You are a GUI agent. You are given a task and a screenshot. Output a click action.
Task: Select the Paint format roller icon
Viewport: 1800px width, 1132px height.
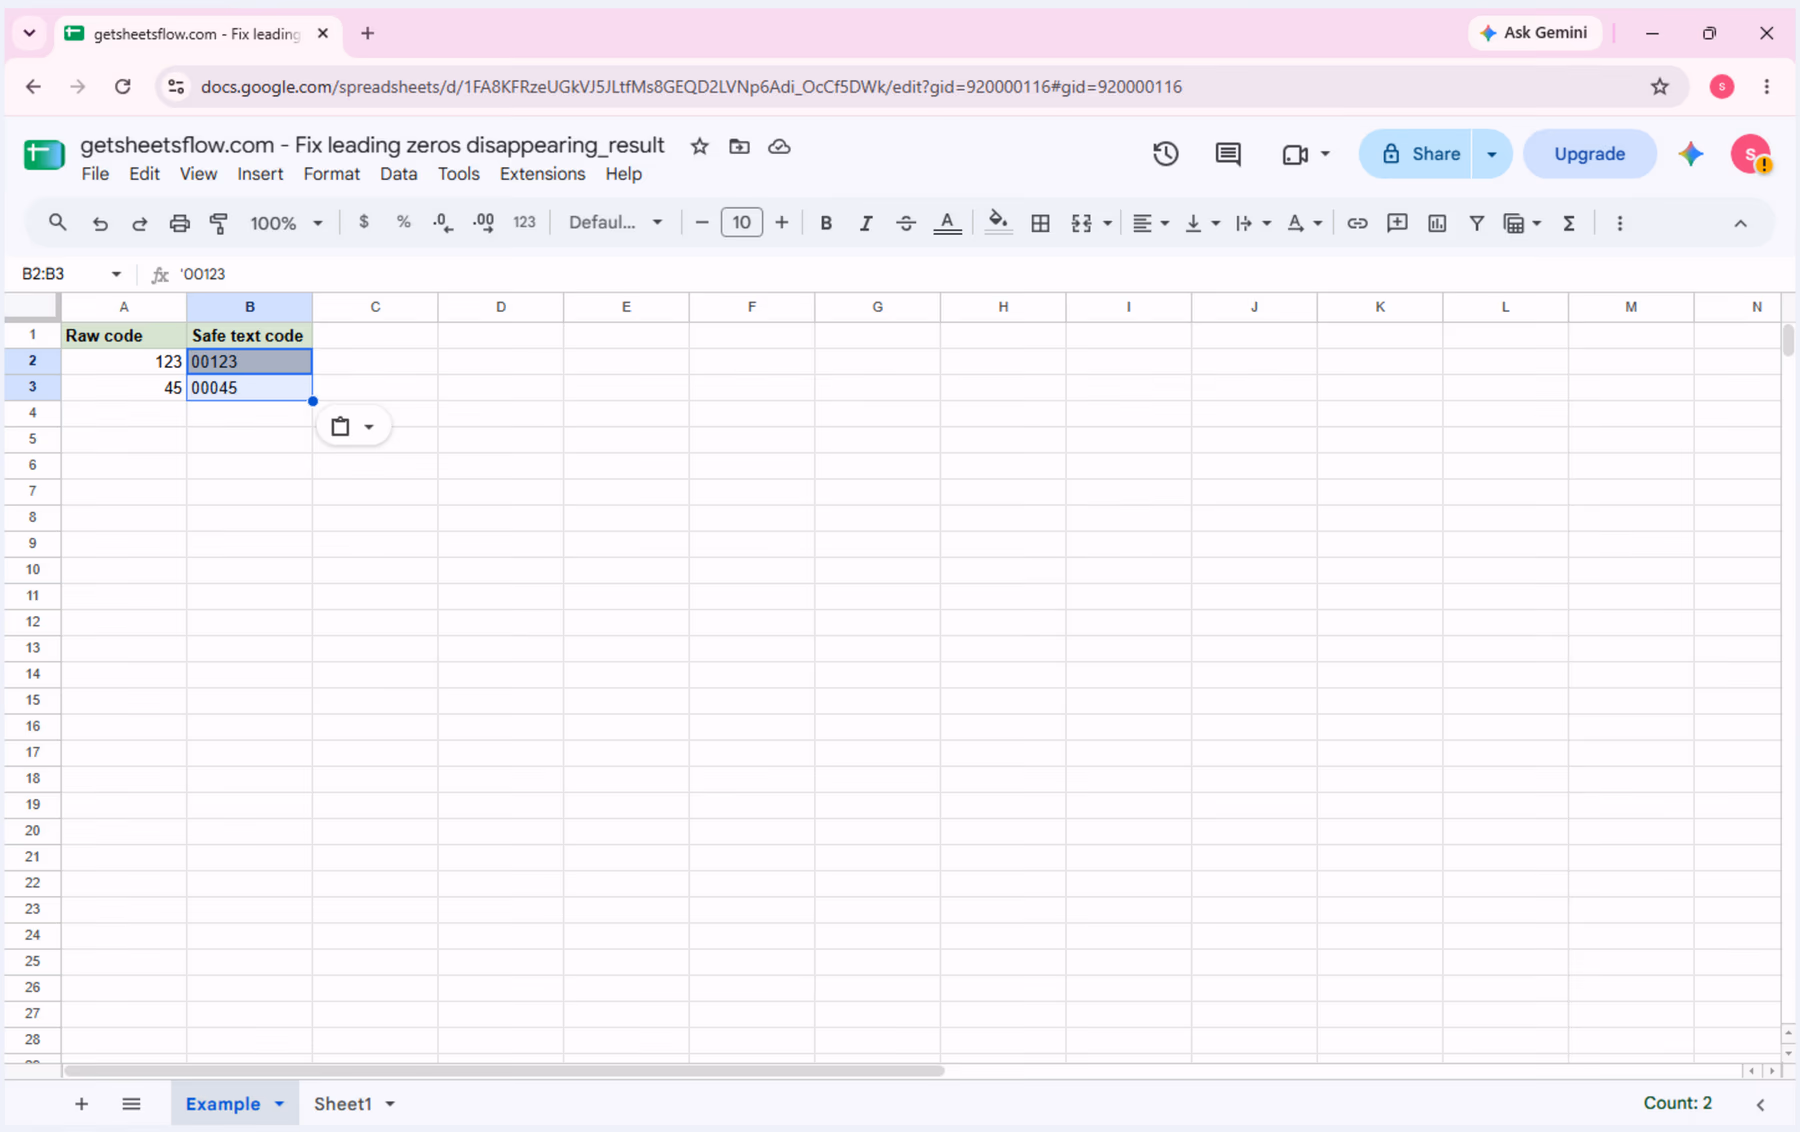coord(219,223)
